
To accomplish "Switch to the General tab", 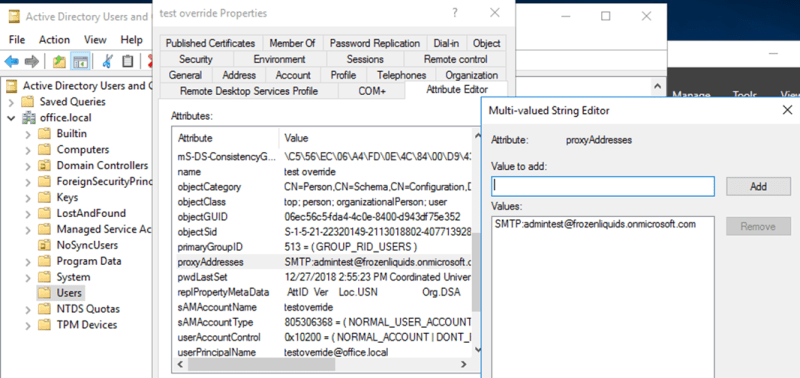I will coord(185,75).
